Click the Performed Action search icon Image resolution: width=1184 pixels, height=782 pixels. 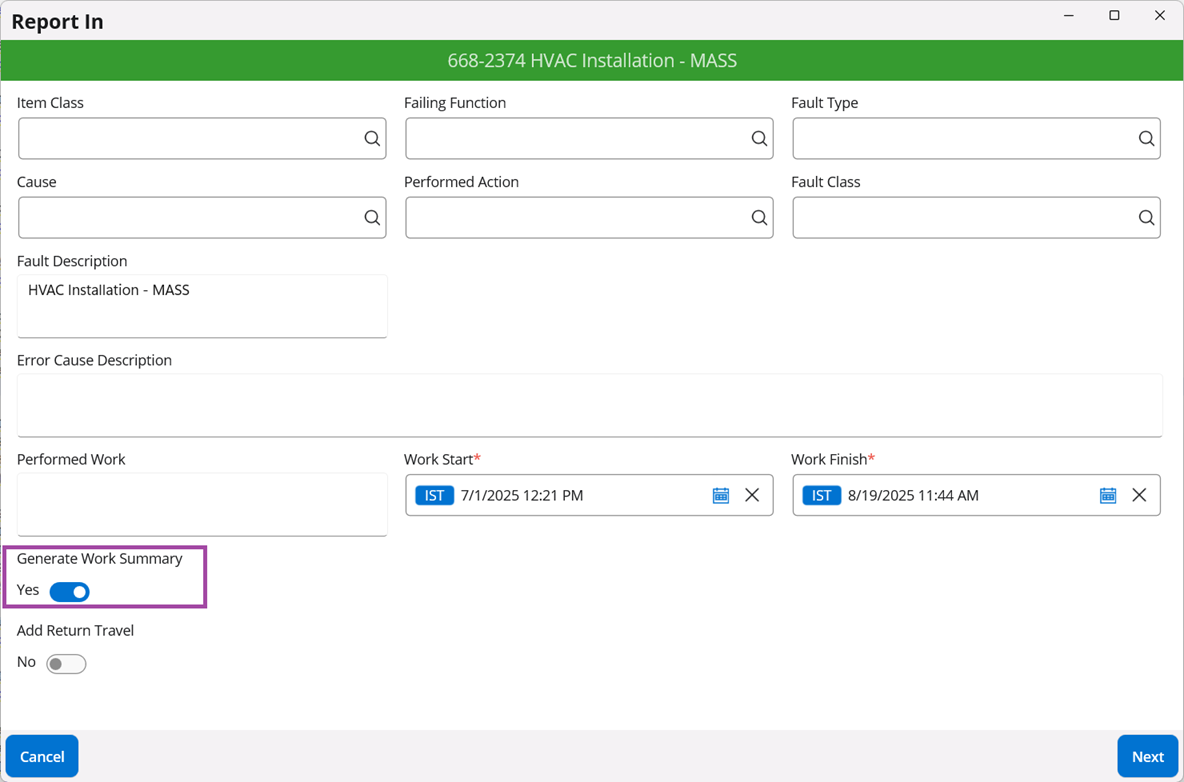(x=759, y=218)
